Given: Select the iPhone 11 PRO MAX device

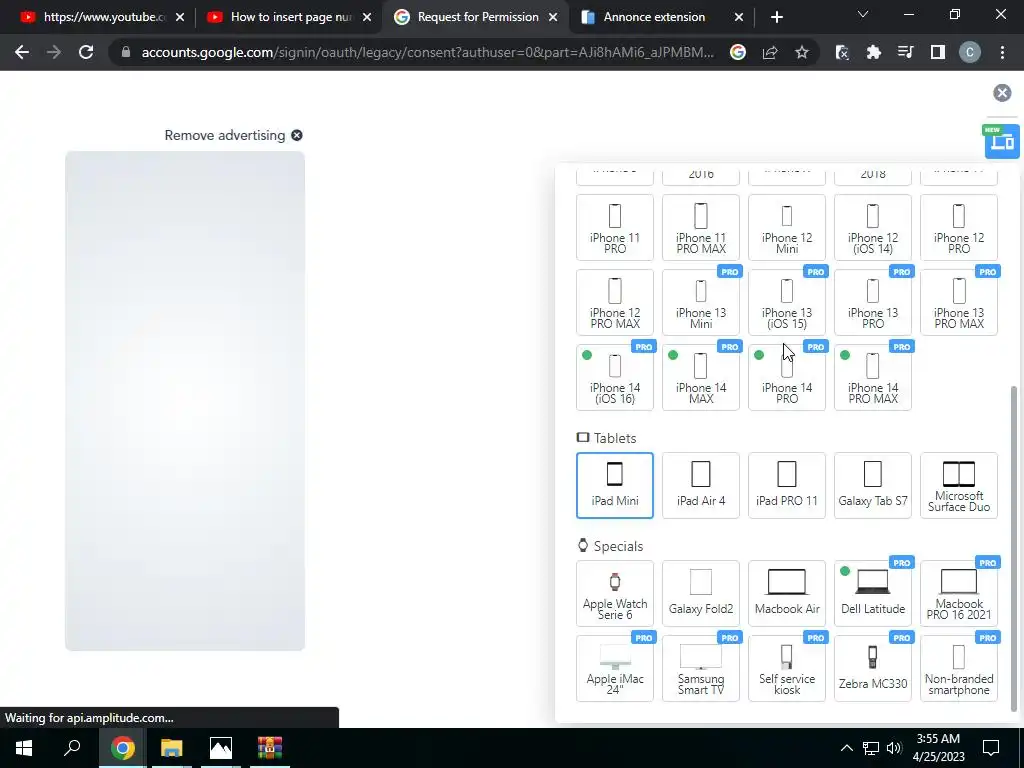Looking at the screenshot, I should coord(701,227).
